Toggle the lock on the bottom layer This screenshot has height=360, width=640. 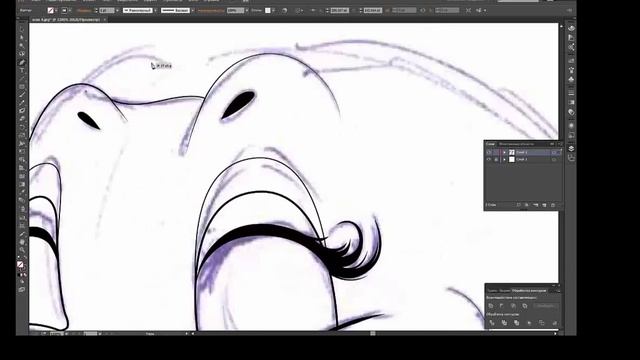tap(496, 159)
